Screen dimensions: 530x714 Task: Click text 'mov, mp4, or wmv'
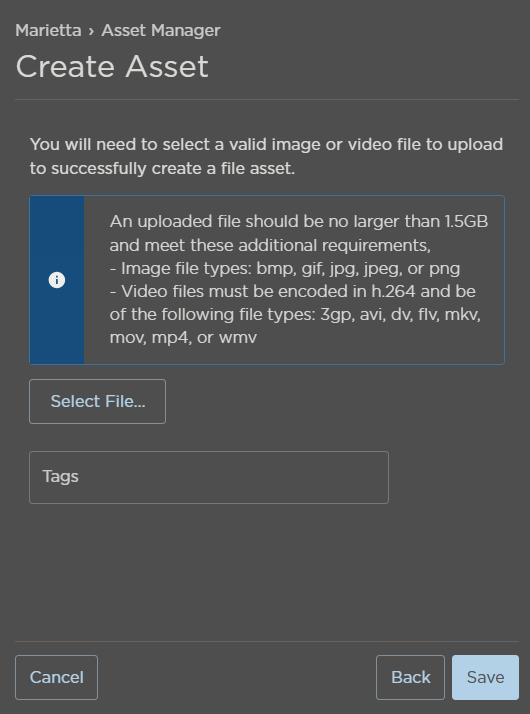tap(183, 338)
